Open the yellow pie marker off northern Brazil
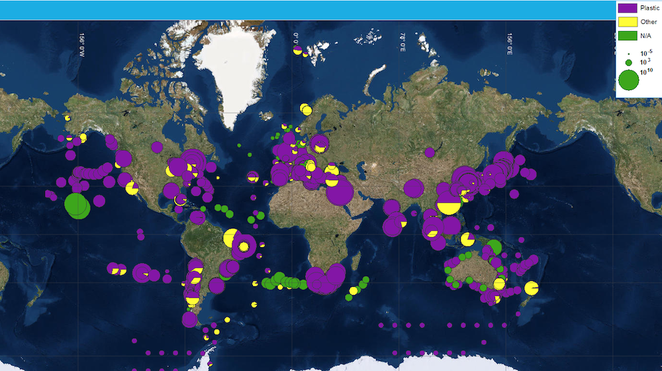This screenshot has height=371, width=662. 231,238
